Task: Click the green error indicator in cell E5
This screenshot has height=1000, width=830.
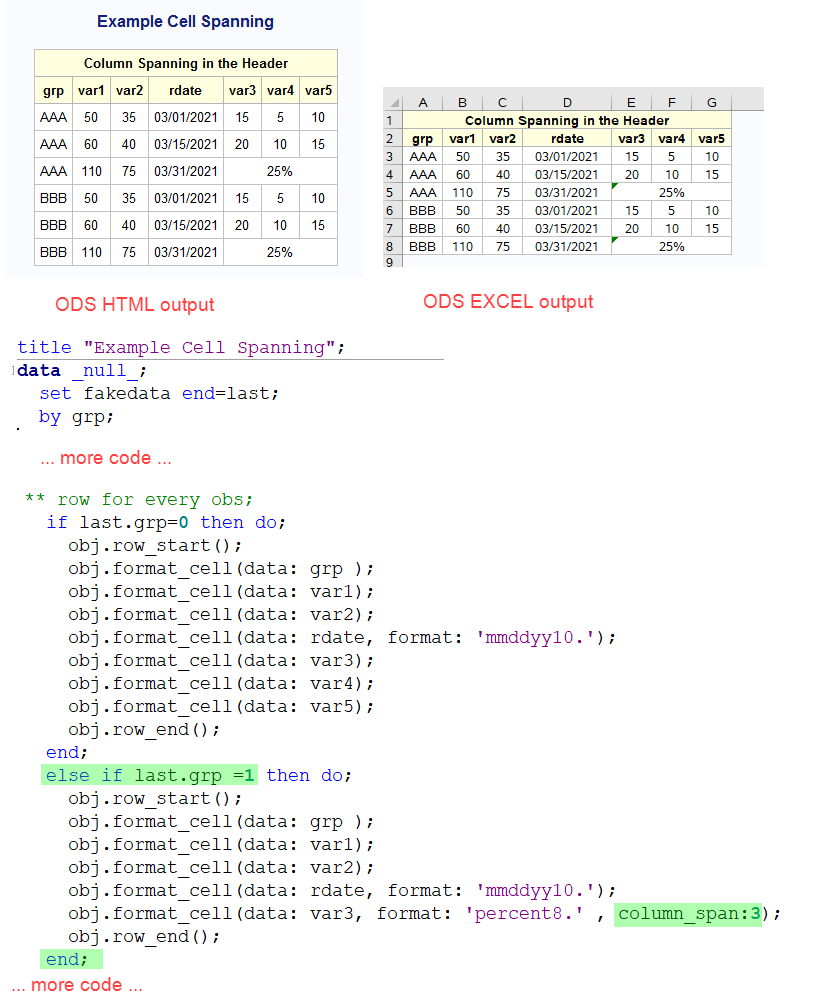Action: (x=614, y=185)
